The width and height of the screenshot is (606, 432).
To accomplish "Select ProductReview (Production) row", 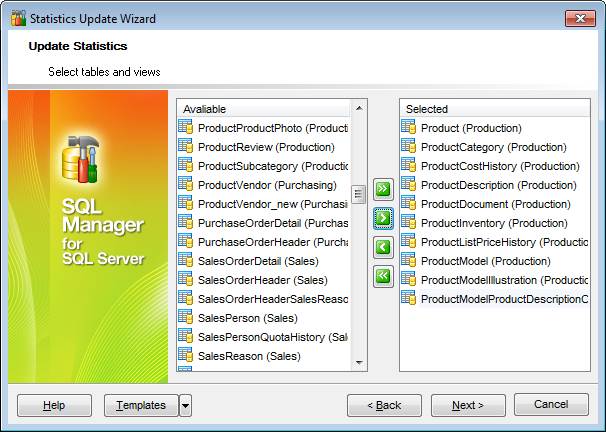I will pos(263,147).
